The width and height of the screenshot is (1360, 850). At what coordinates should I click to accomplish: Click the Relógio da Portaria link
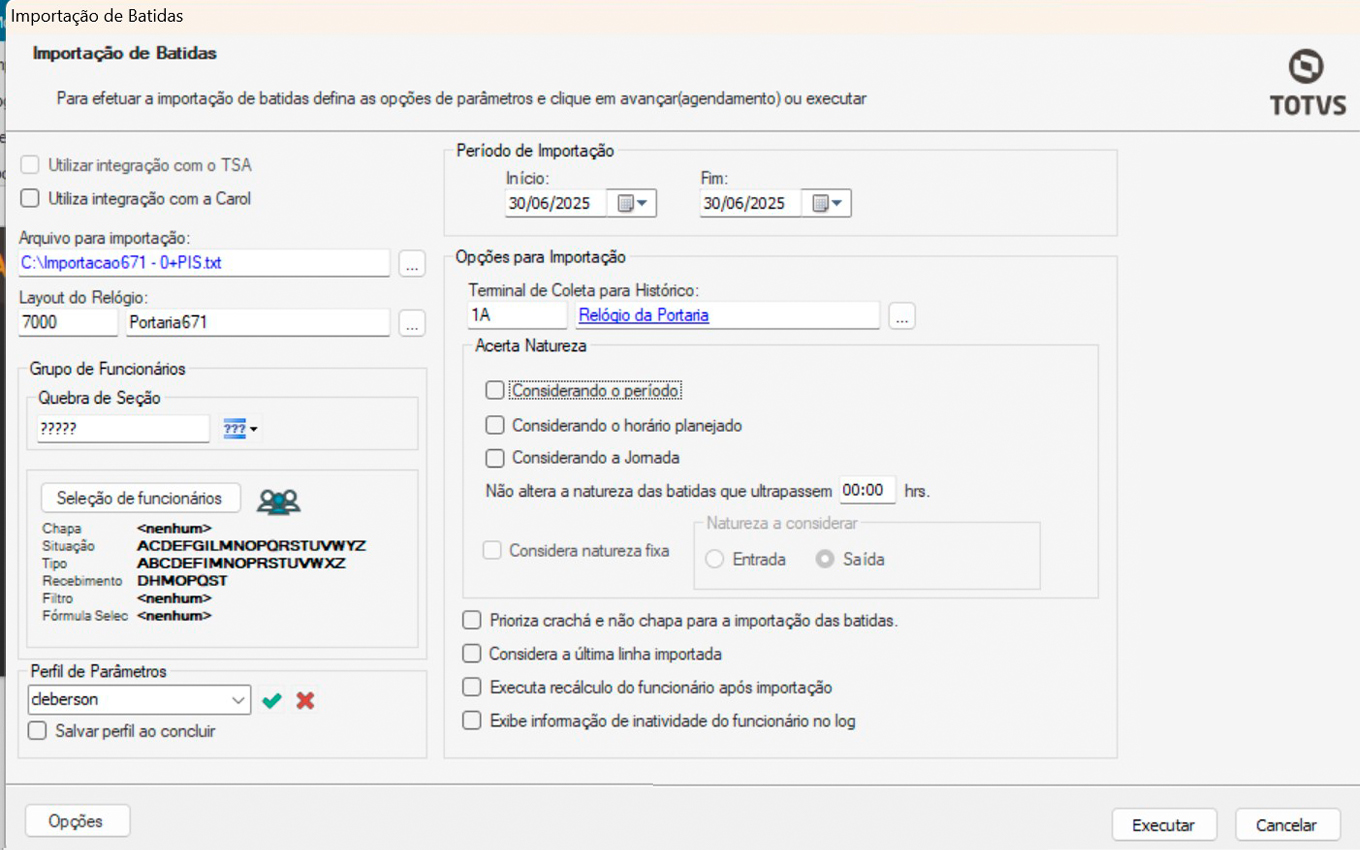tap(643, 316)
